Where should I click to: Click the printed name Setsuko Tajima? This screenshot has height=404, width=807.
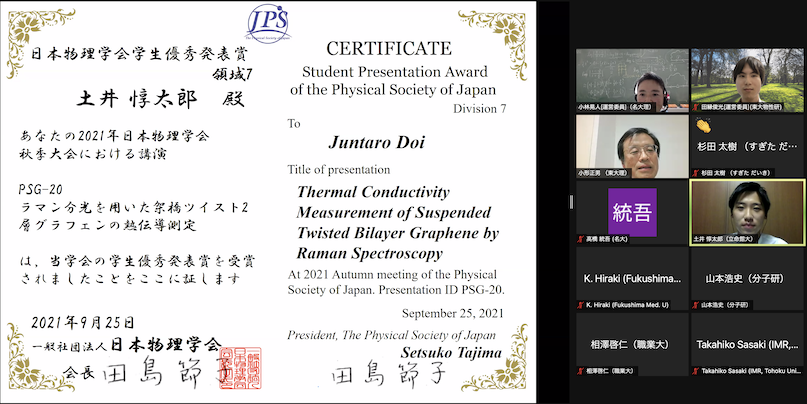(x=451, y=353)
